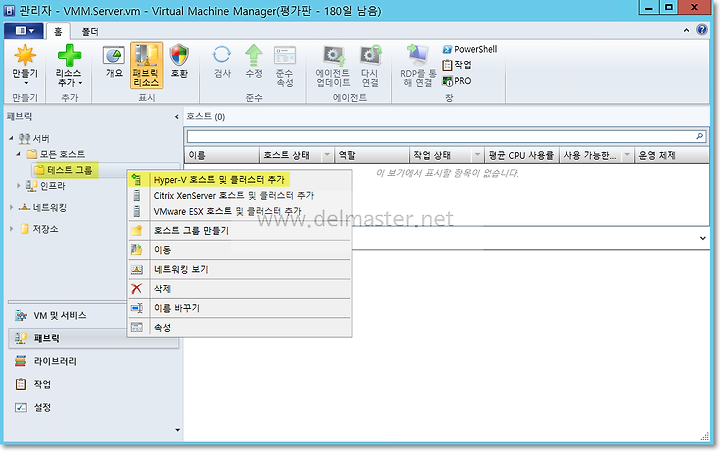Open the 호스트 상태 column filter dropdown
This screenshot has height=451, width=720.
(x=327, y=155)
